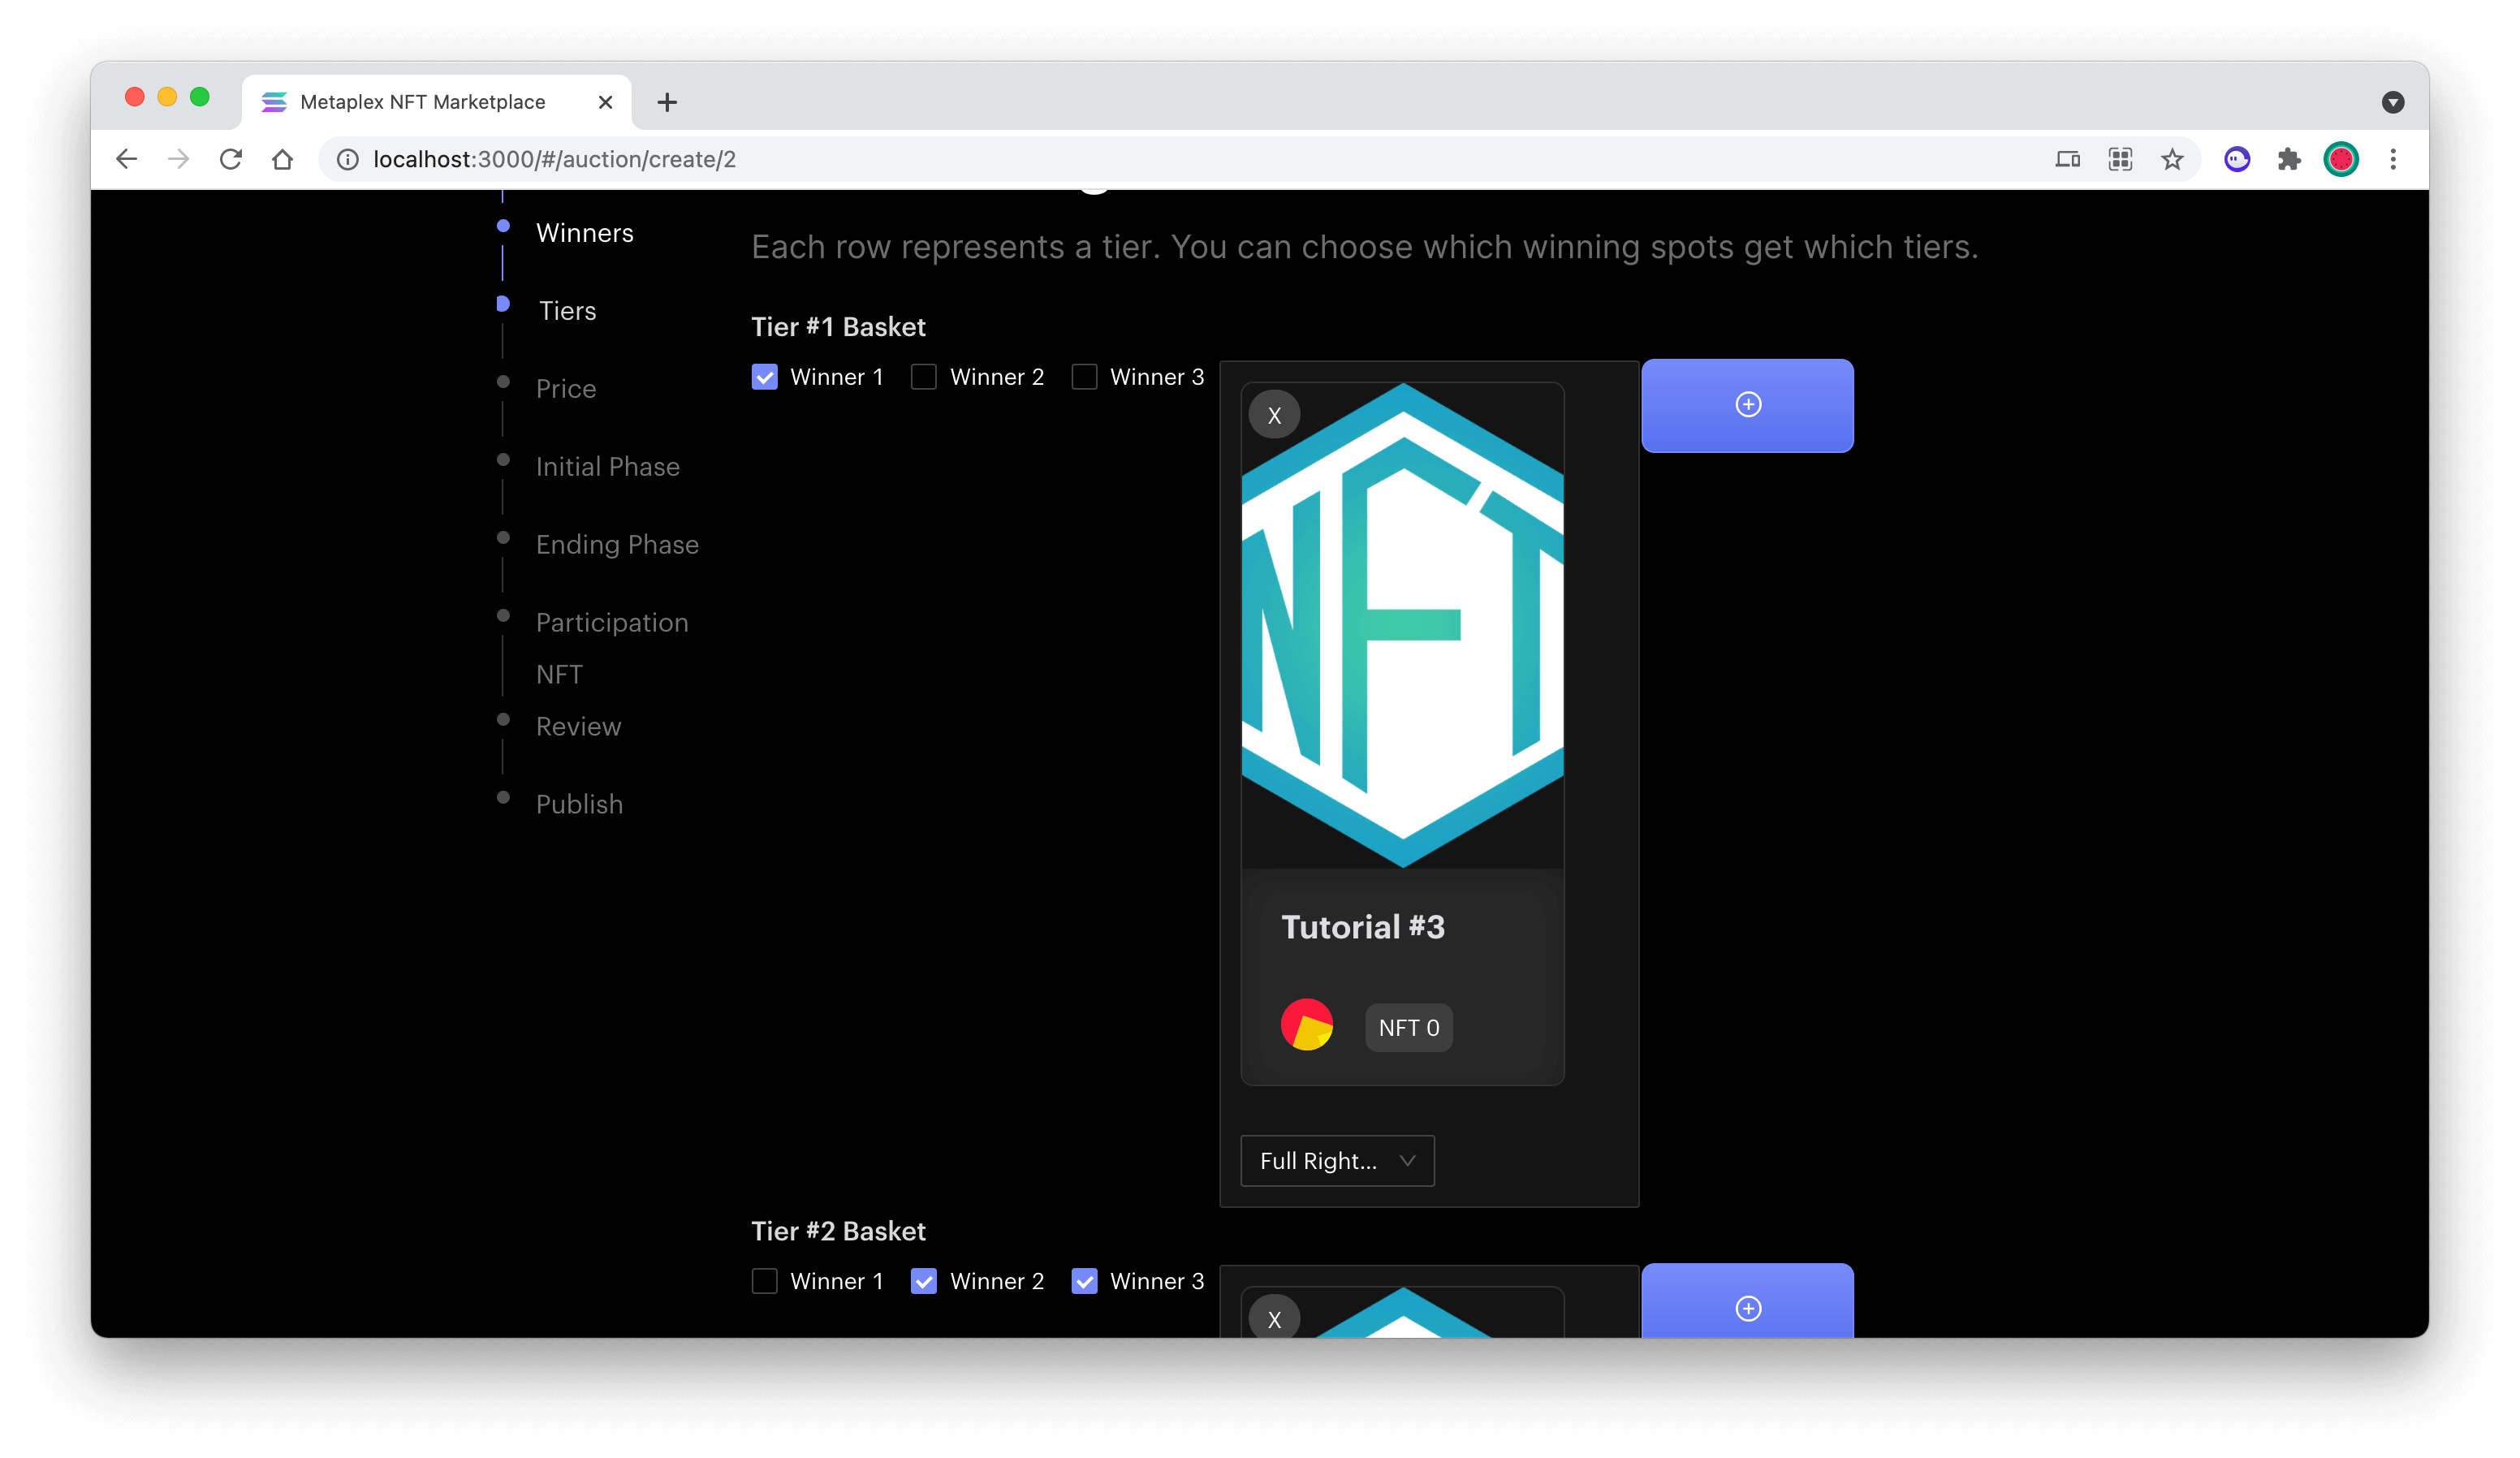Viewport: 2520px width, 1458px height.
Task: Open tab search dropdown arrow in title bar
Action: coord(2393,102)
